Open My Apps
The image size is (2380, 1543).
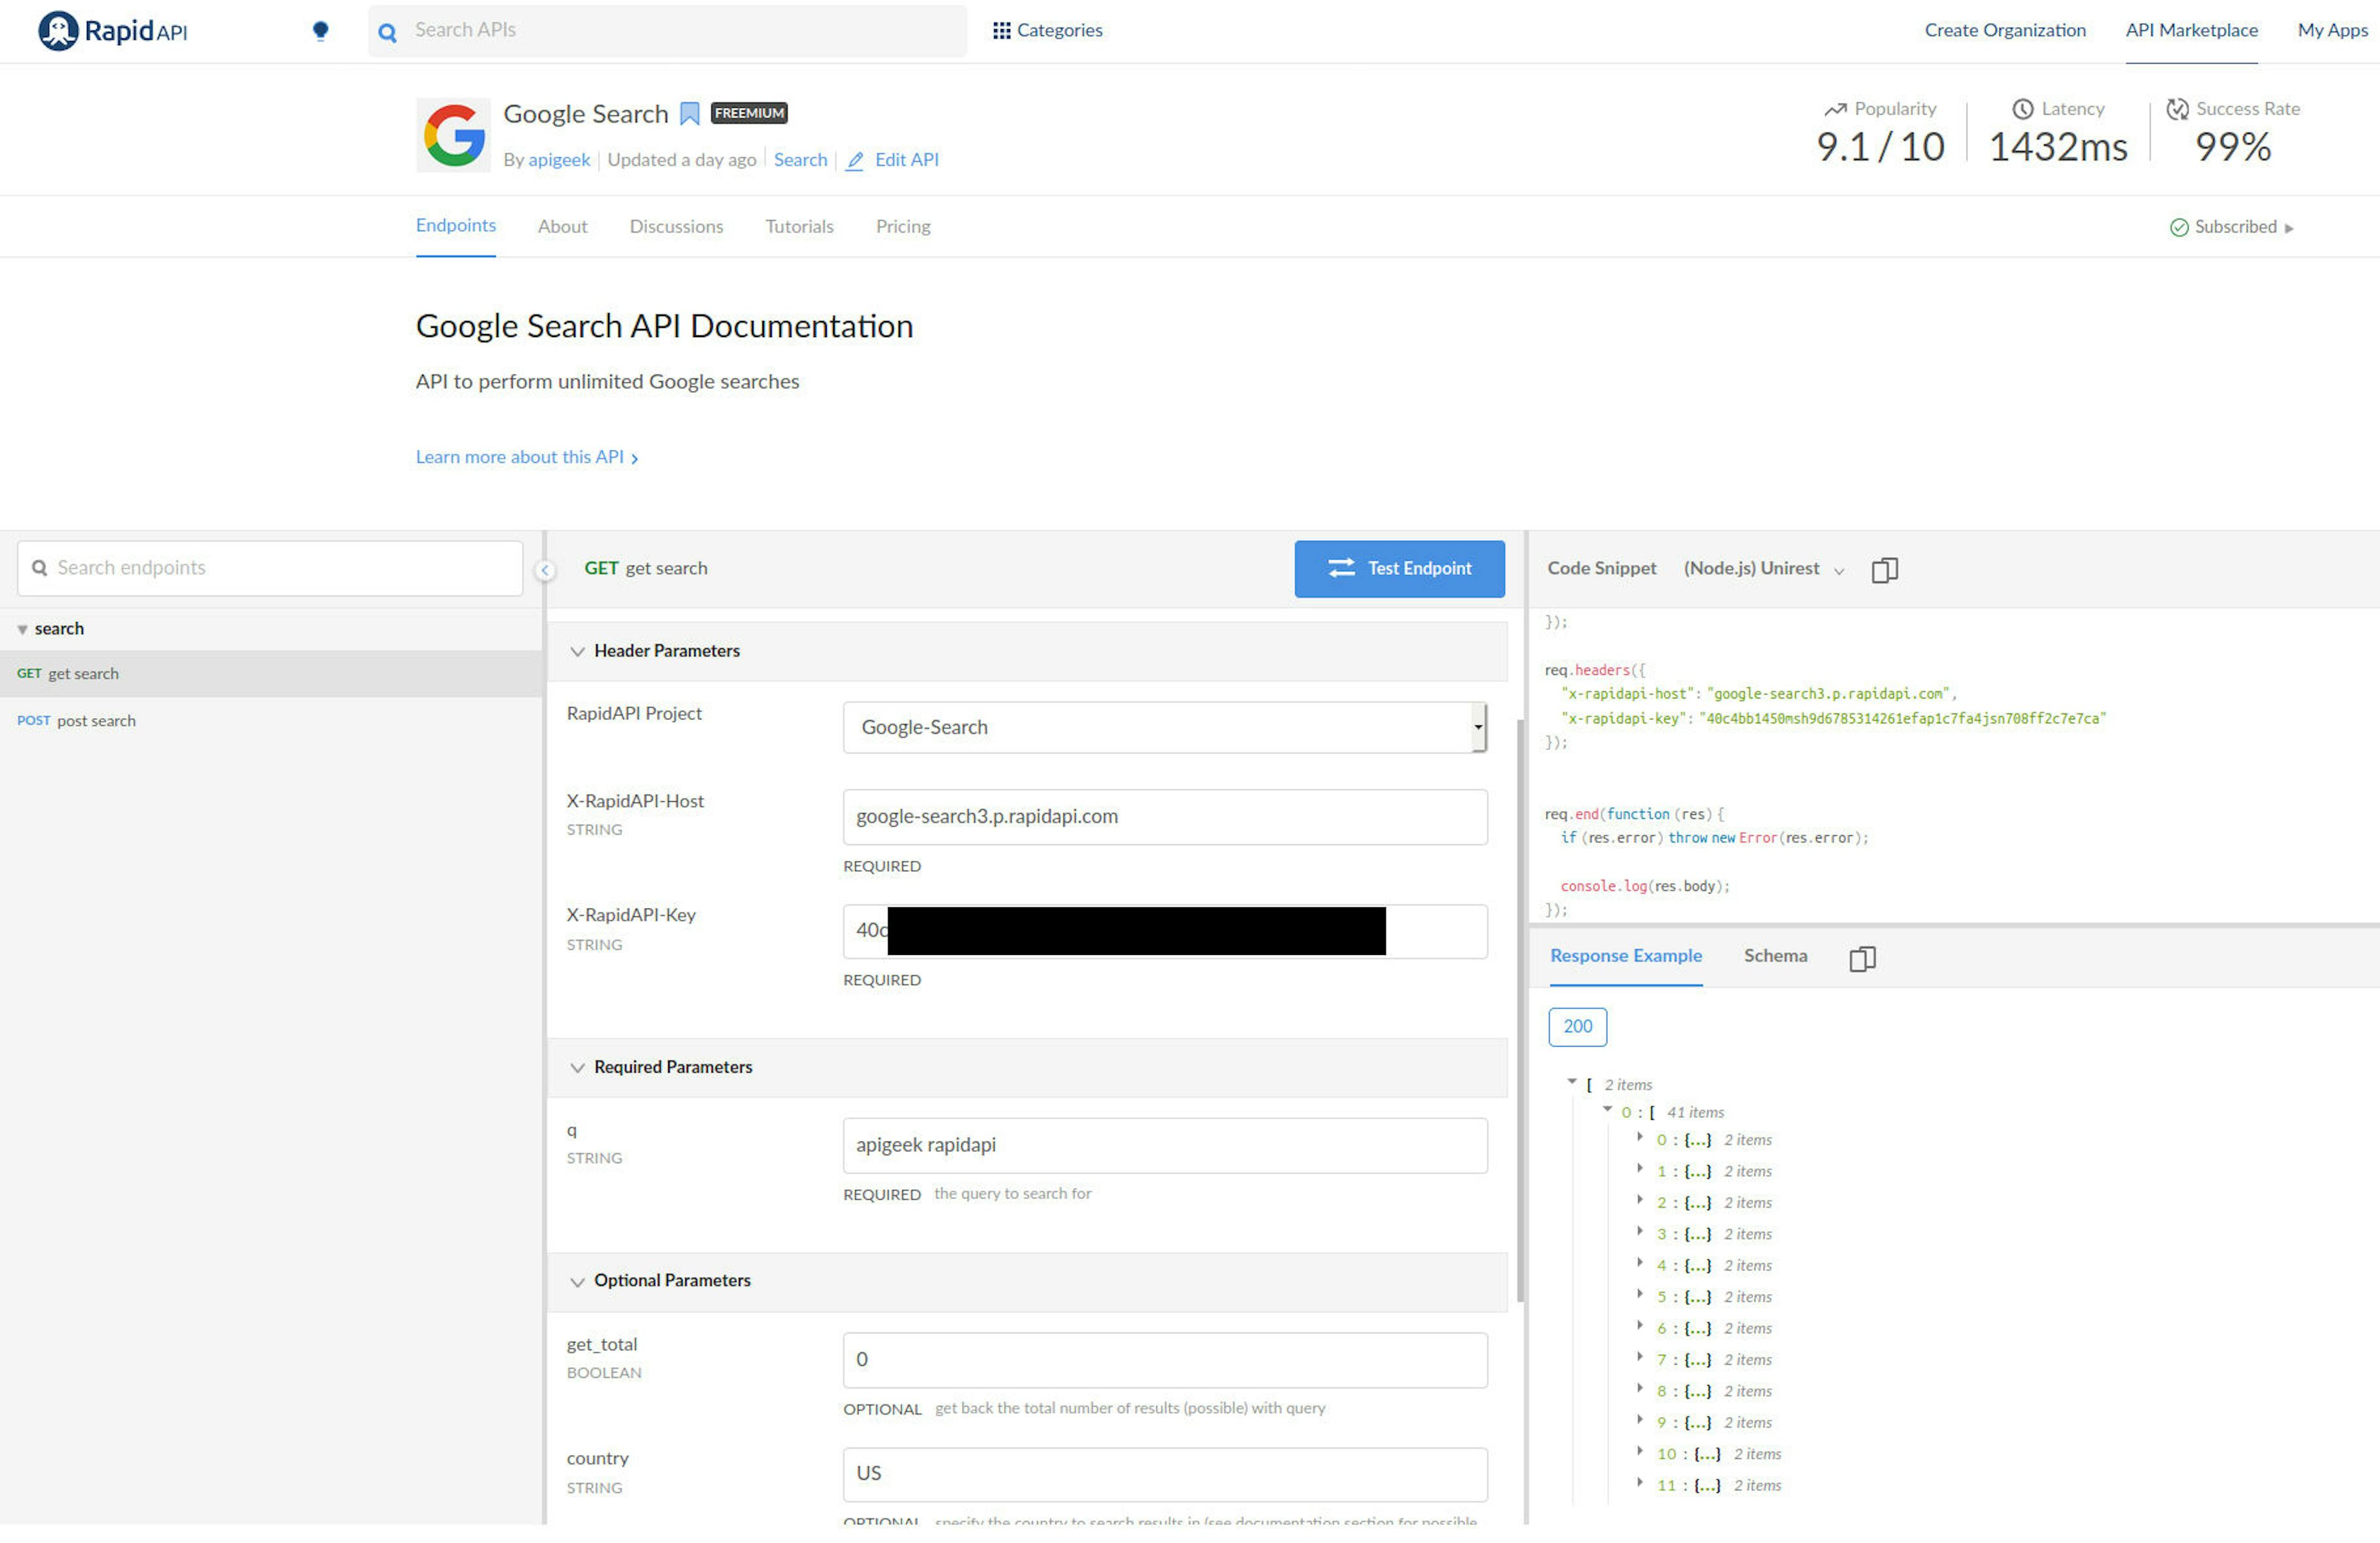point(2332,31)
